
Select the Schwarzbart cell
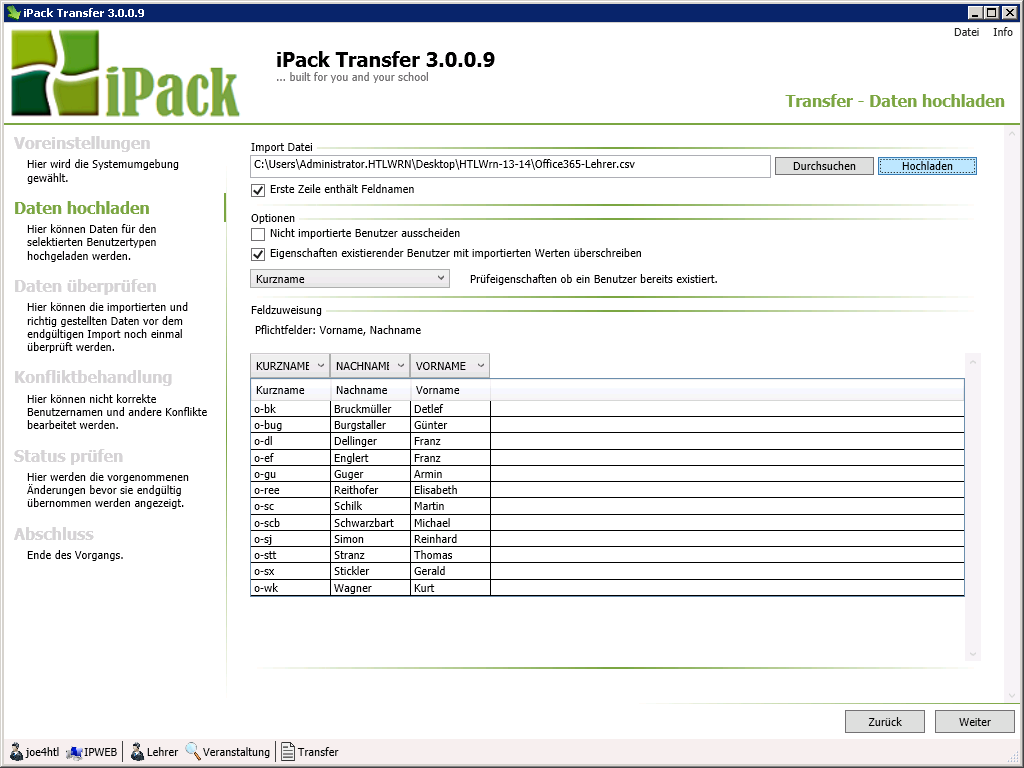[x=370, y=523]
